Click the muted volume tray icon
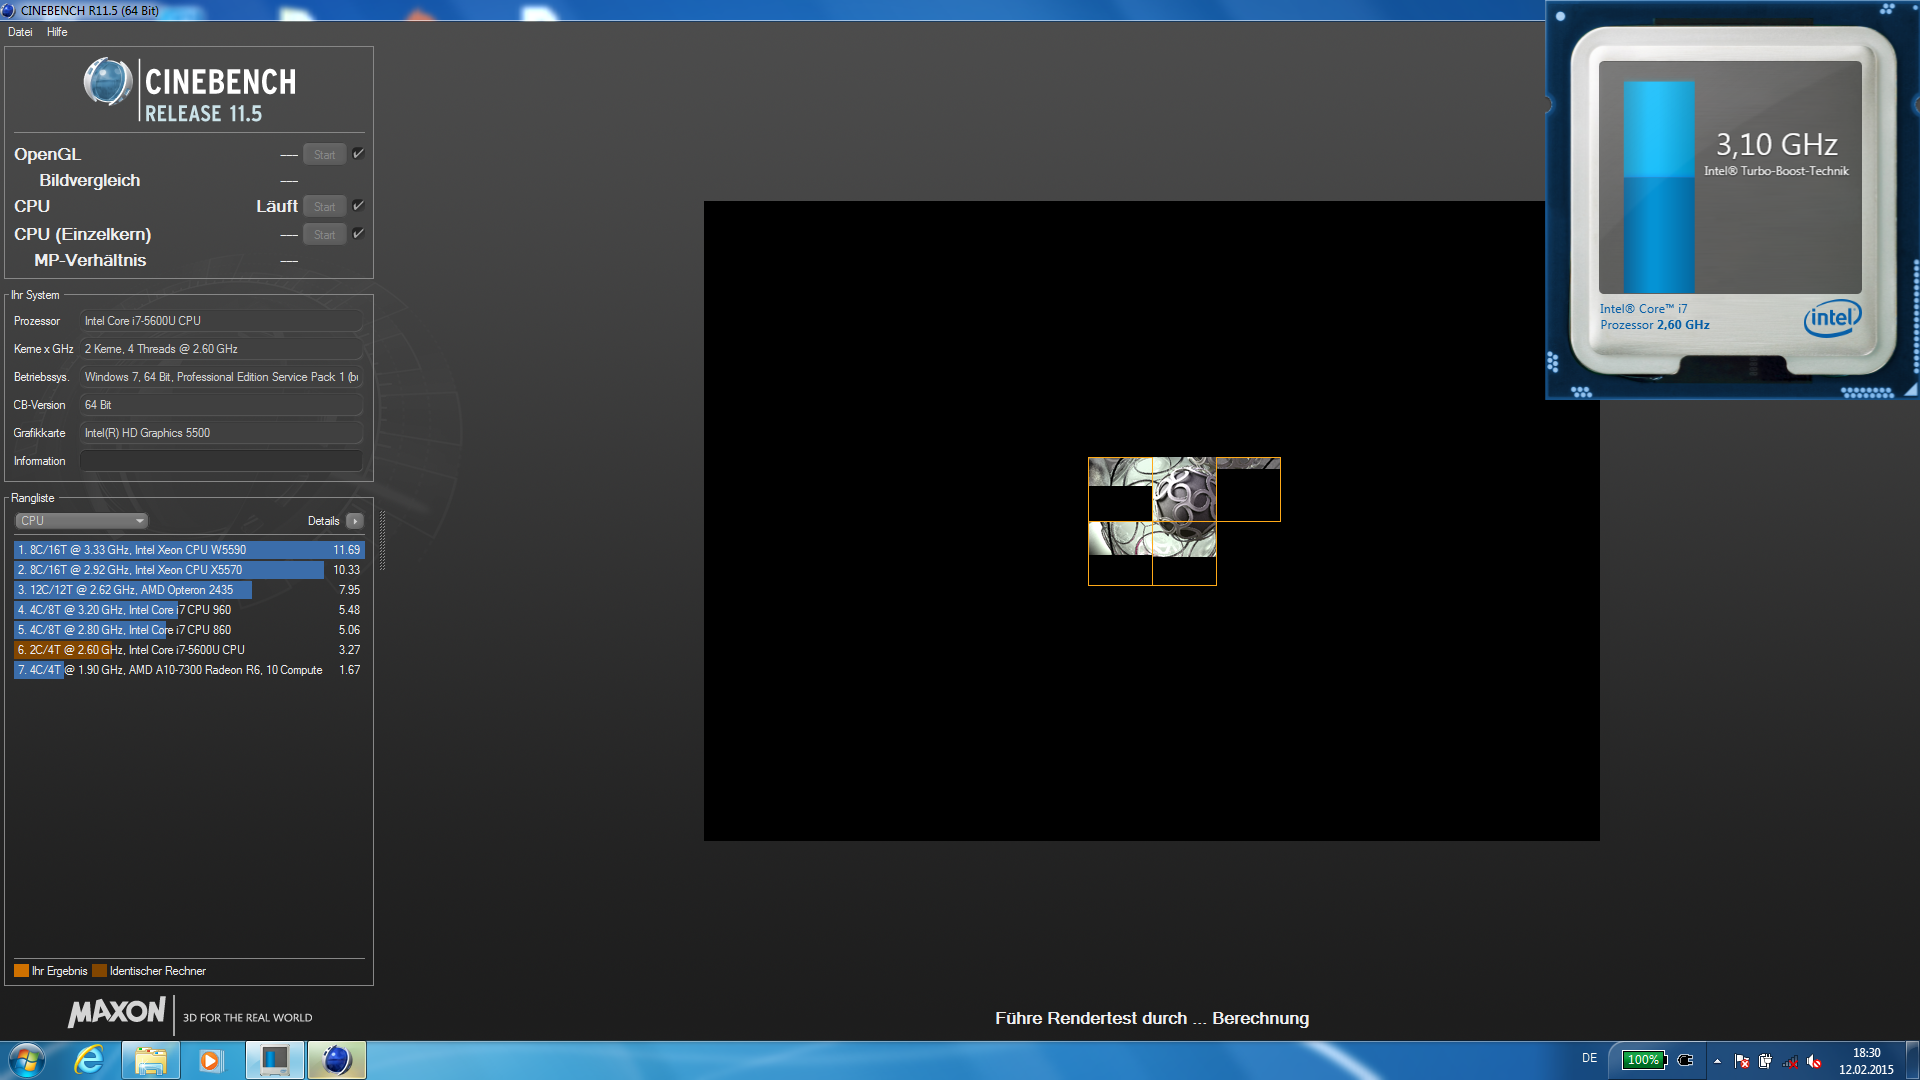 coord(1814,1061)
